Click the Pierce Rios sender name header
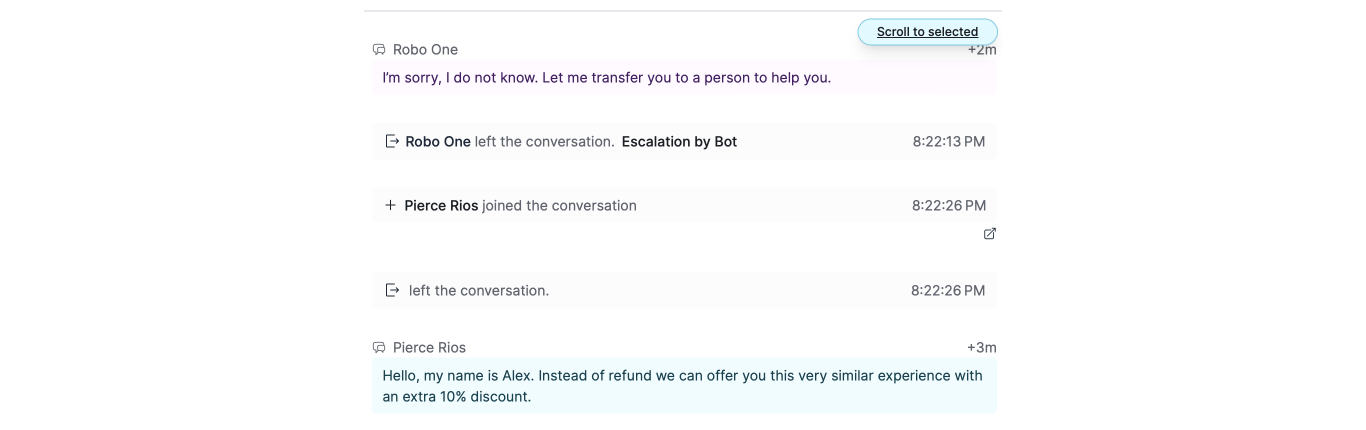This screenshot has width=1366, height=430. point(429,348)
